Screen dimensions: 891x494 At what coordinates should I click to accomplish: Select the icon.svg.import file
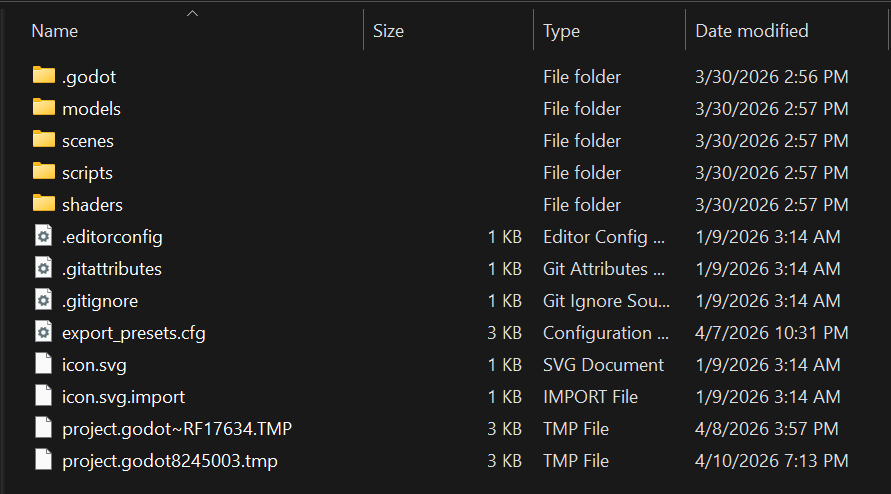(x=123, y=397)
